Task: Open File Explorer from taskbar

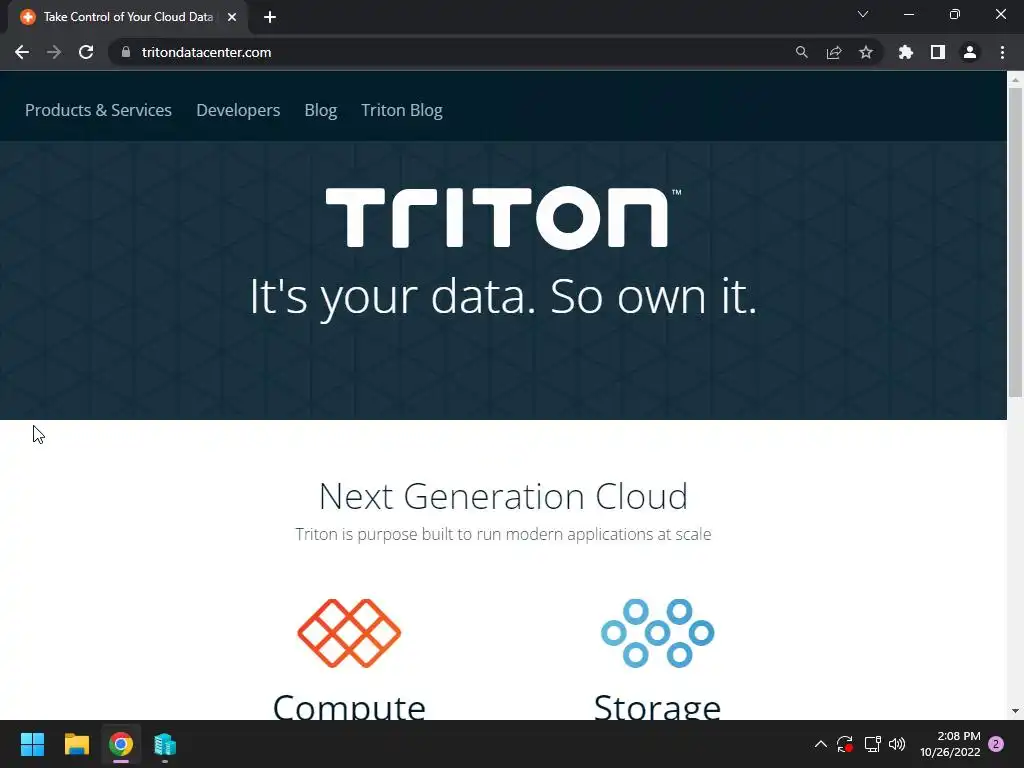Action: (x=76, y=744)
